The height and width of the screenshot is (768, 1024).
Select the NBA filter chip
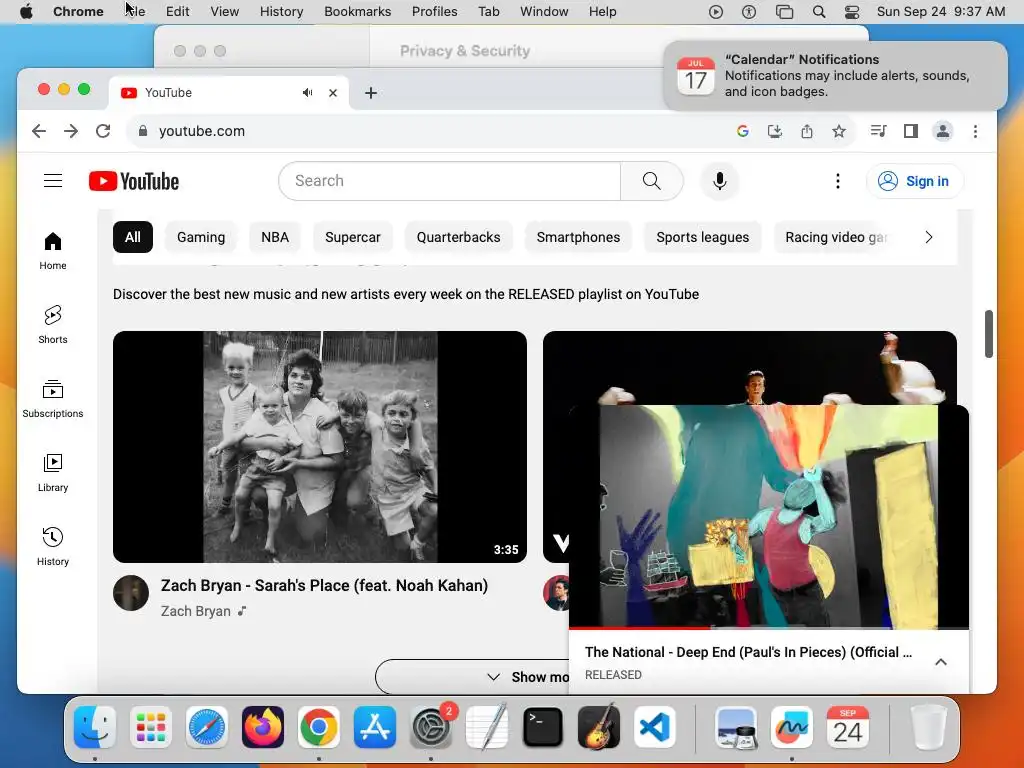275,237
